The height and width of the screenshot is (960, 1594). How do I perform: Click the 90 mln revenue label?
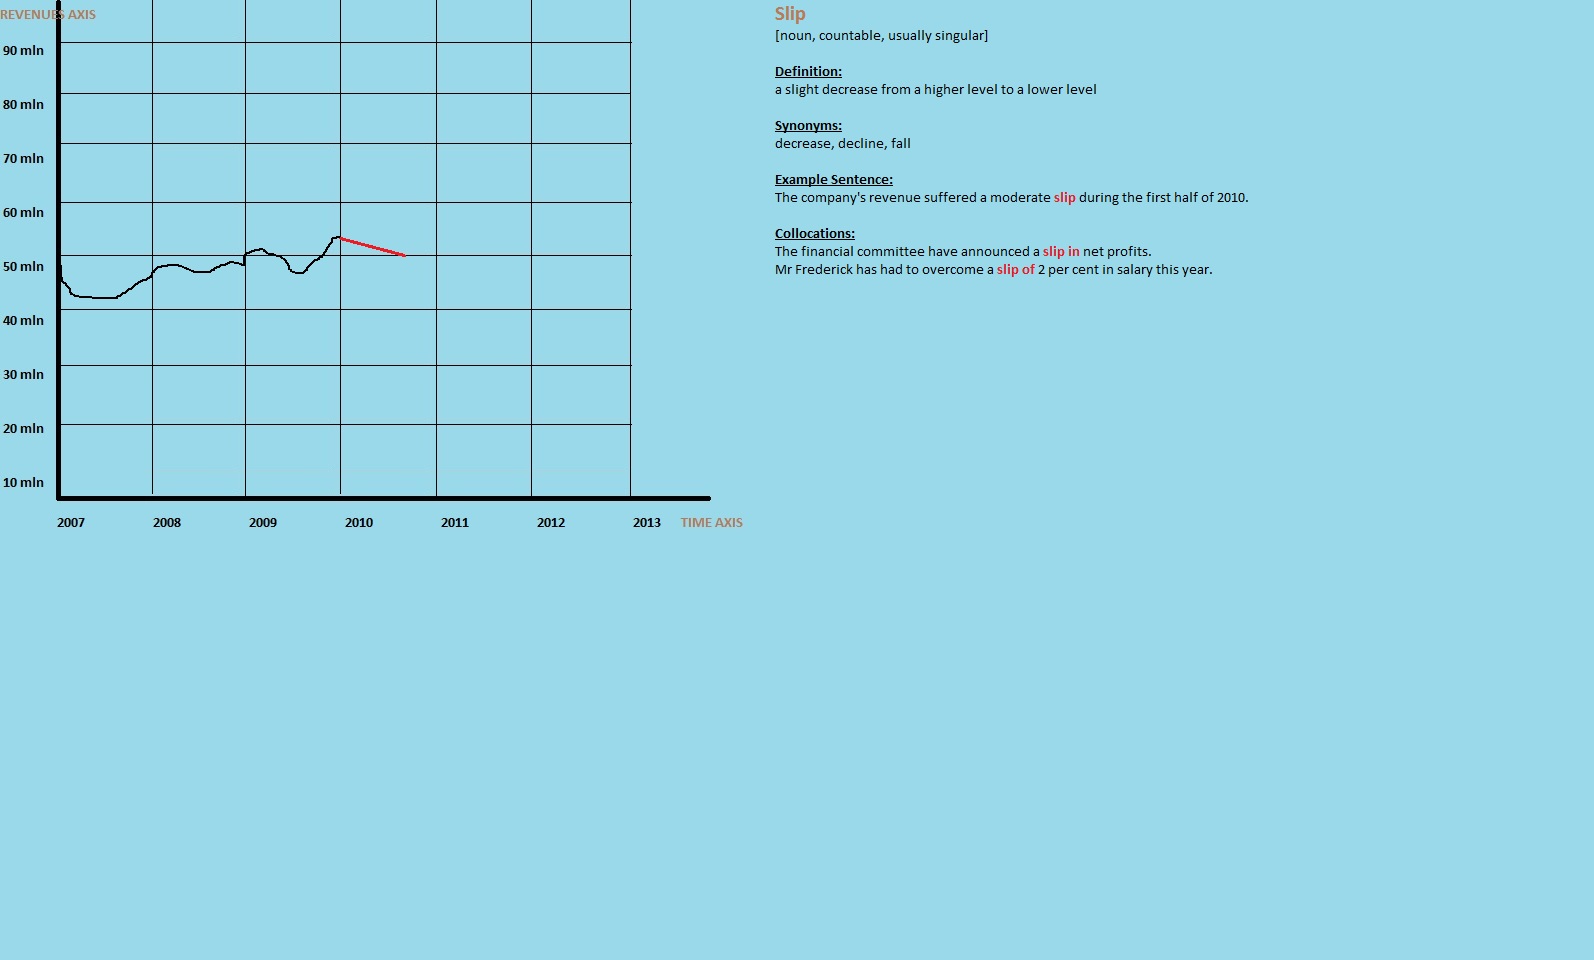click(x=23, y=50)
